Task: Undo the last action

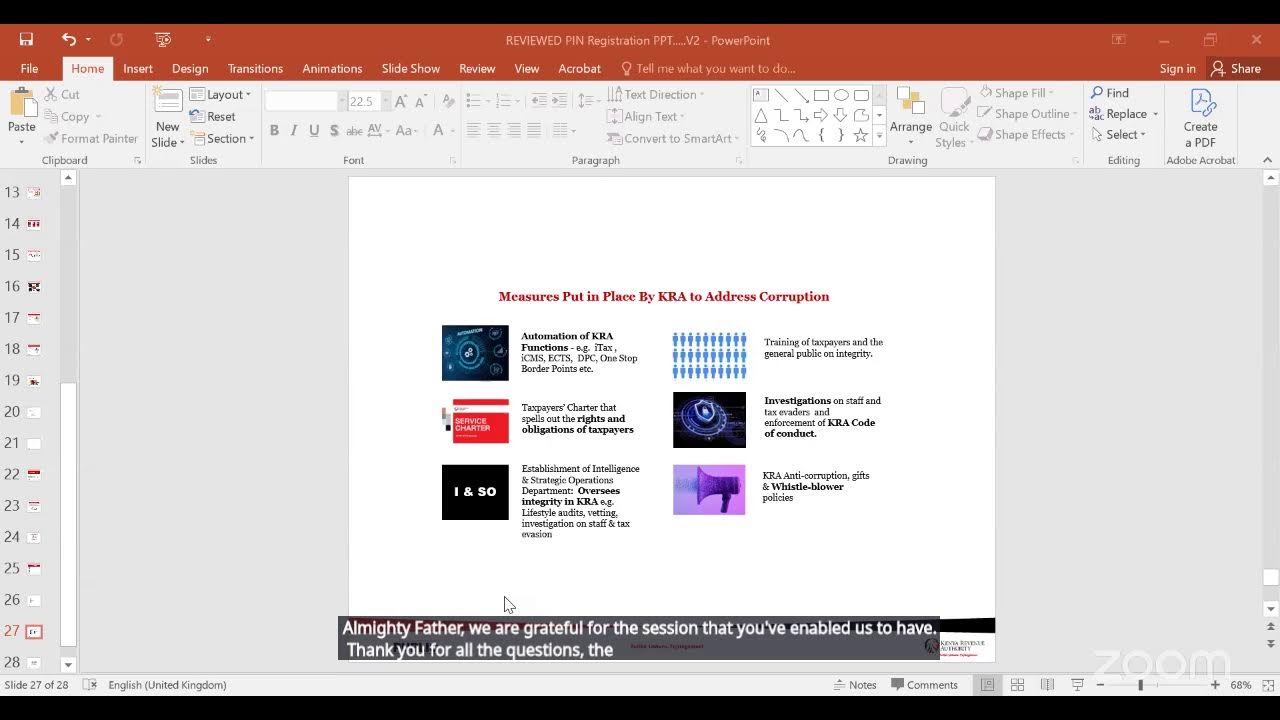Action: click(68, 40)
